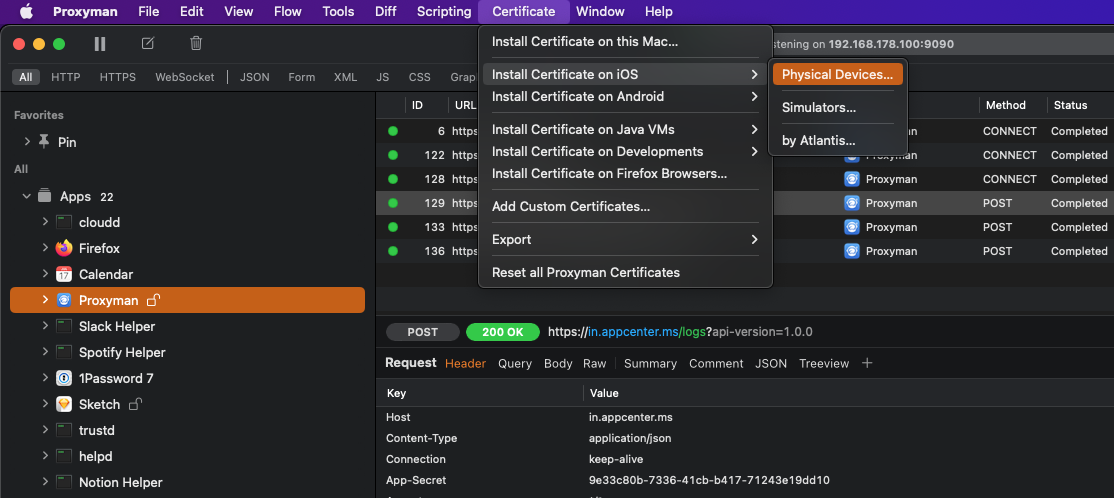Screen dimensions: 1114x498
Task: Switch to the Treeview request tab
Action: [x=824, y=363]
